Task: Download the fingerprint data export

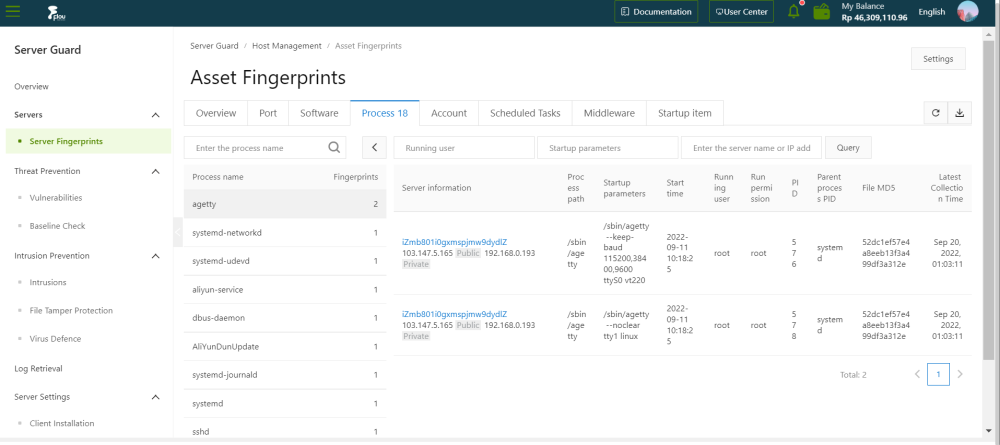Action: (x=959, y=113)
